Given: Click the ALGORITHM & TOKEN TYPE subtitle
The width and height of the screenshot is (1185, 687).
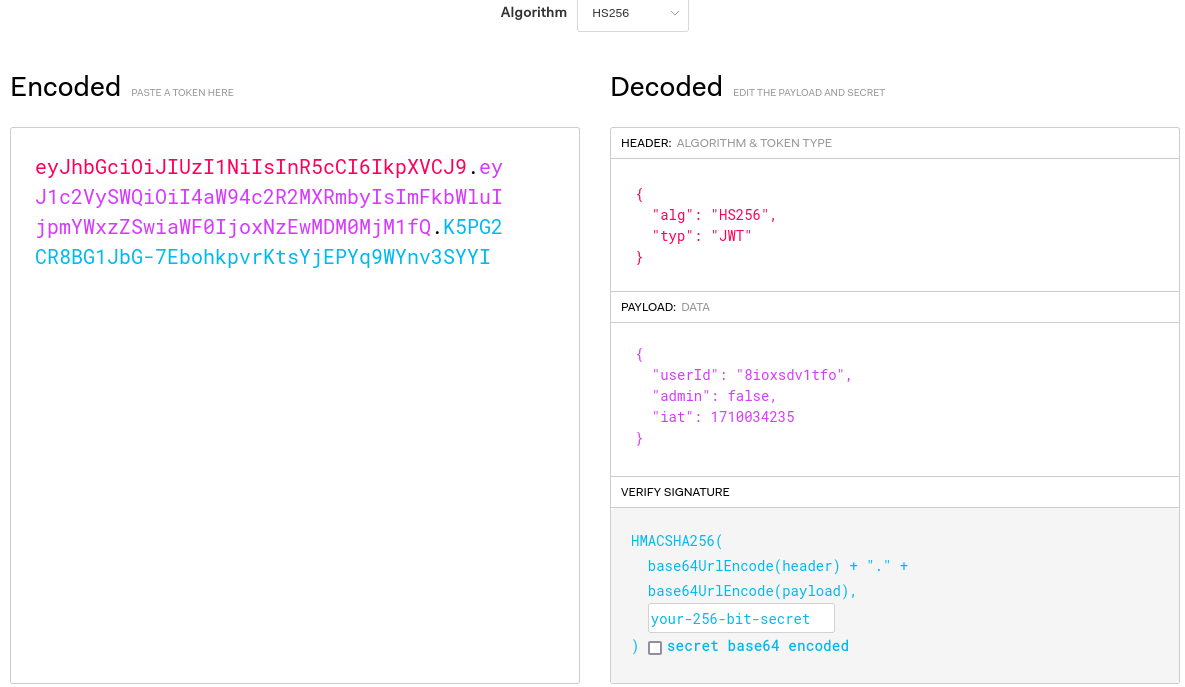Looking at the screenshot, I should click(x=753, y=143).
